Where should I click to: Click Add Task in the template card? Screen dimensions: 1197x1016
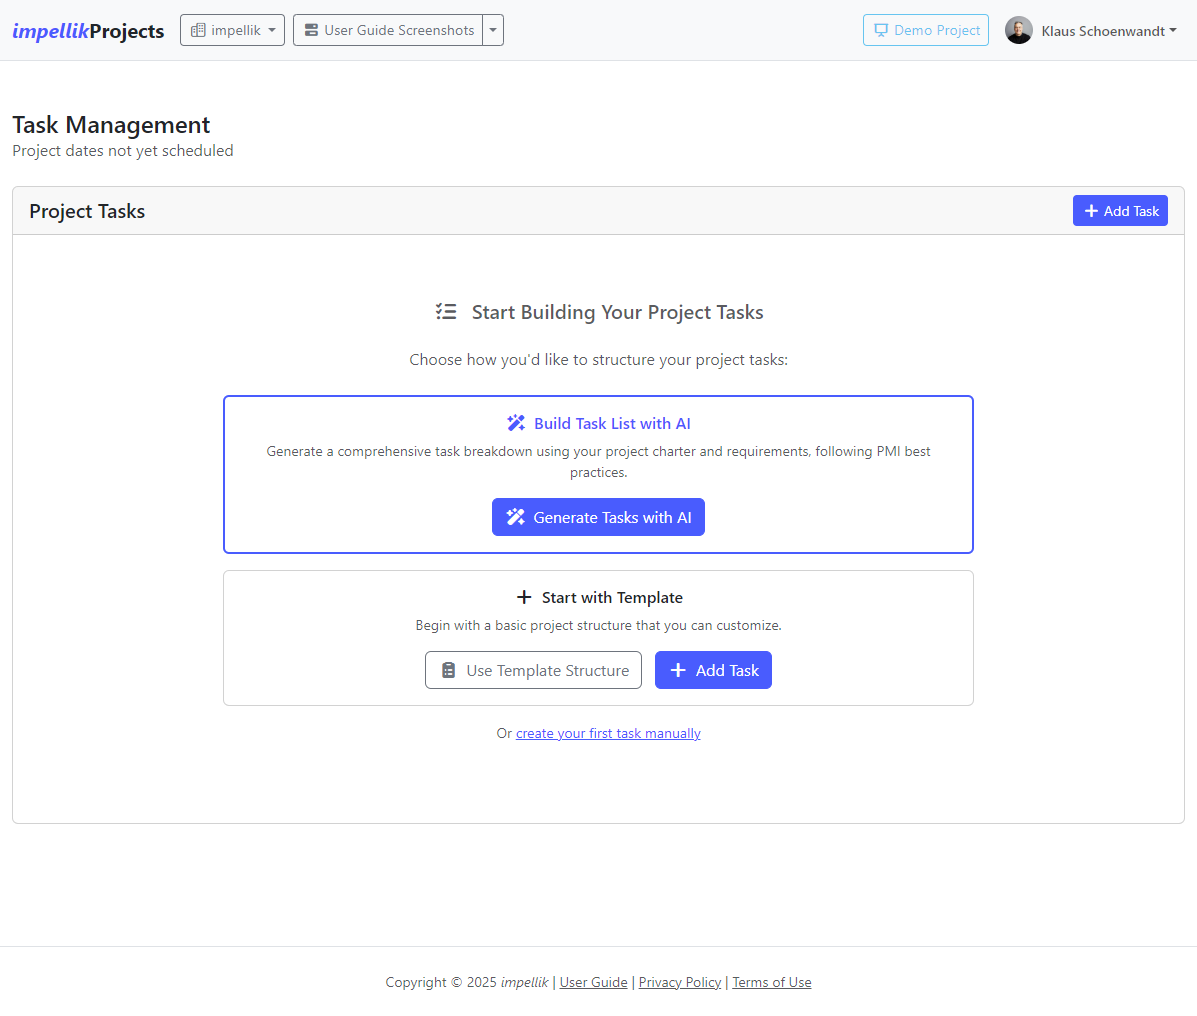click(x=713, y=670)
